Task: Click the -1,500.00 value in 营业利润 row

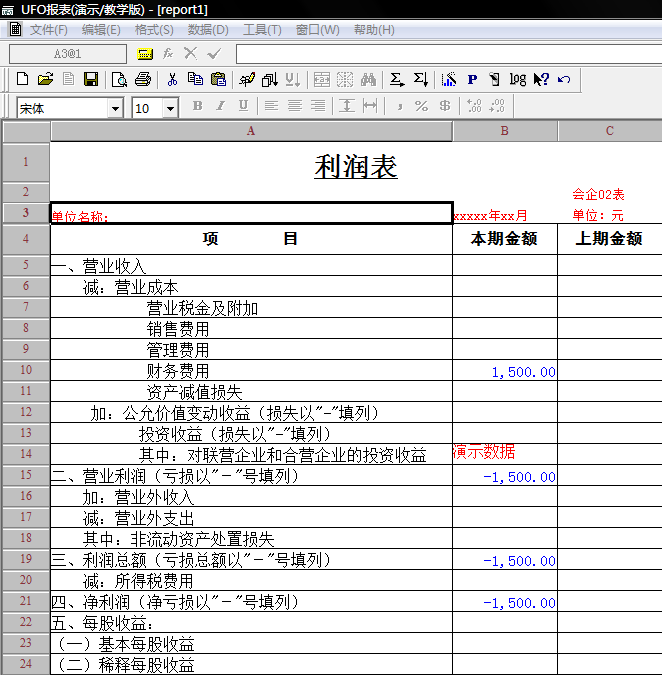Action: (x=520, y=477)
